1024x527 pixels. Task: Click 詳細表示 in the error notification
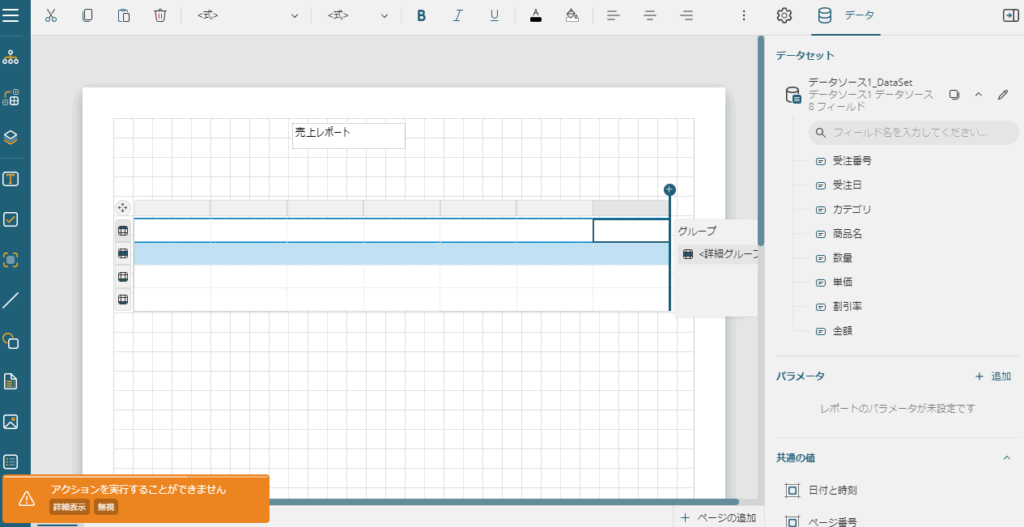pyautogui.click(x=70, y=507)
